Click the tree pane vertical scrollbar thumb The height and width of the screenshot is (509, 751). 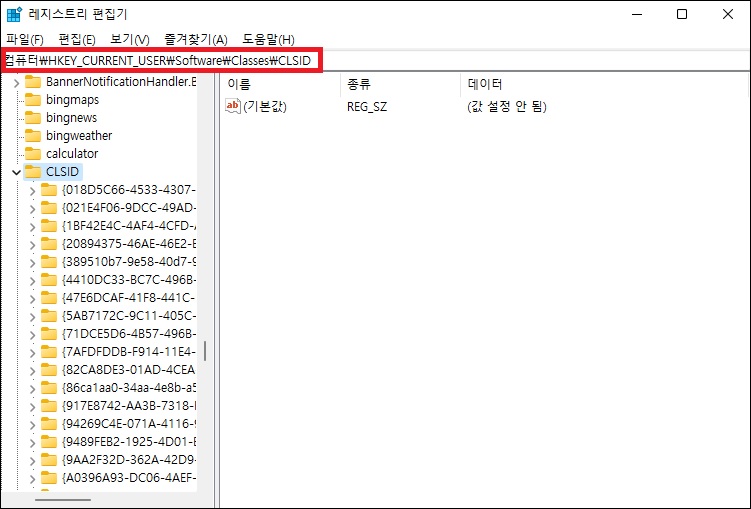tap(205, 351)
